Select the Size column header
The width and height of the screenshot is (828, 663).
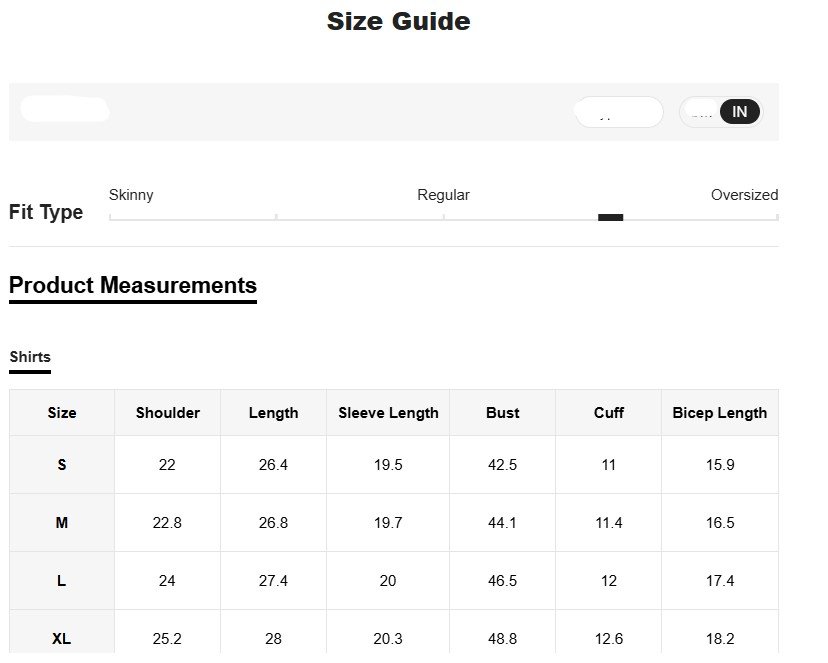[62, 413]
